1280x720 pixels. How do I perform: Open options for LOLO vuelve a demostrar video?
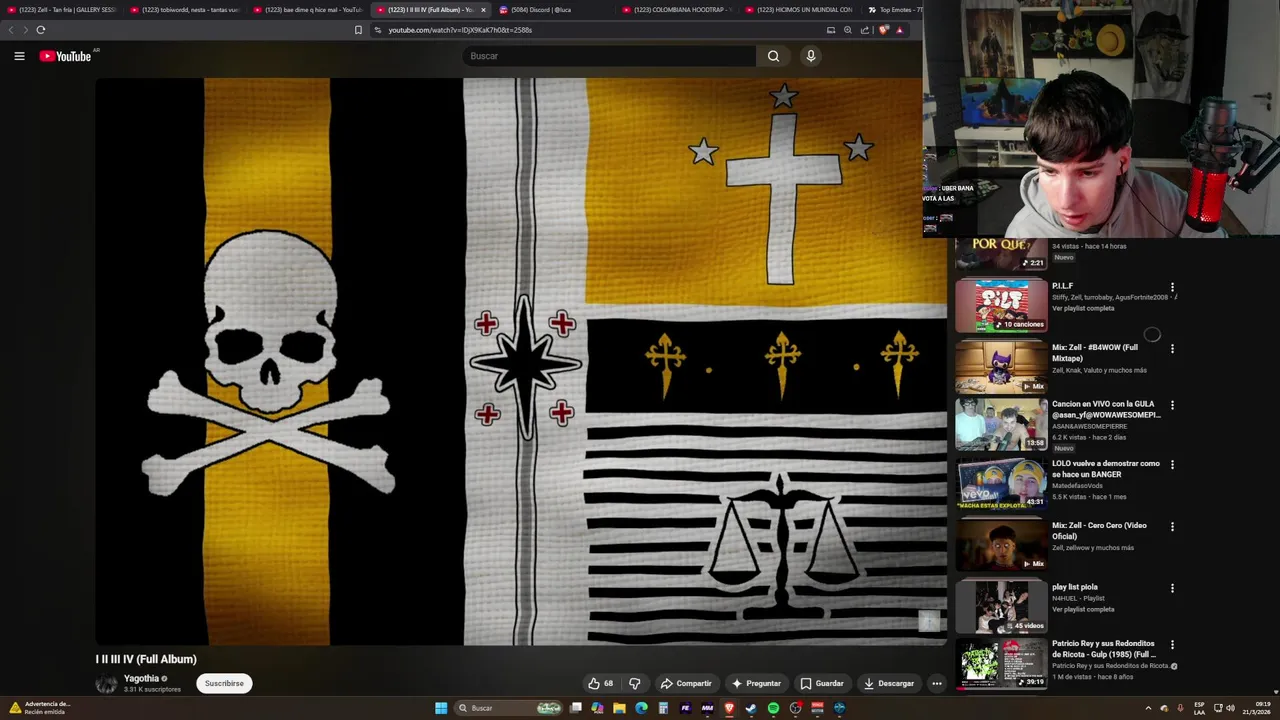[1172, 465]
